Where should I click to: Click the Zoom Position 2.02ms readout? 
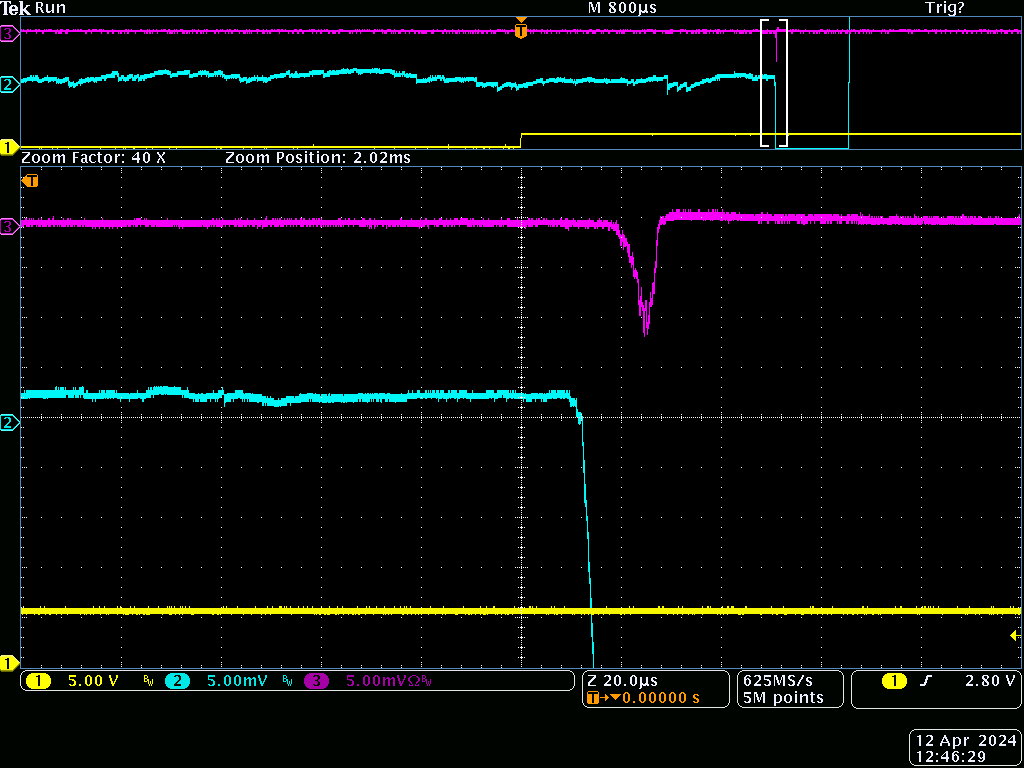click(317, 158)
